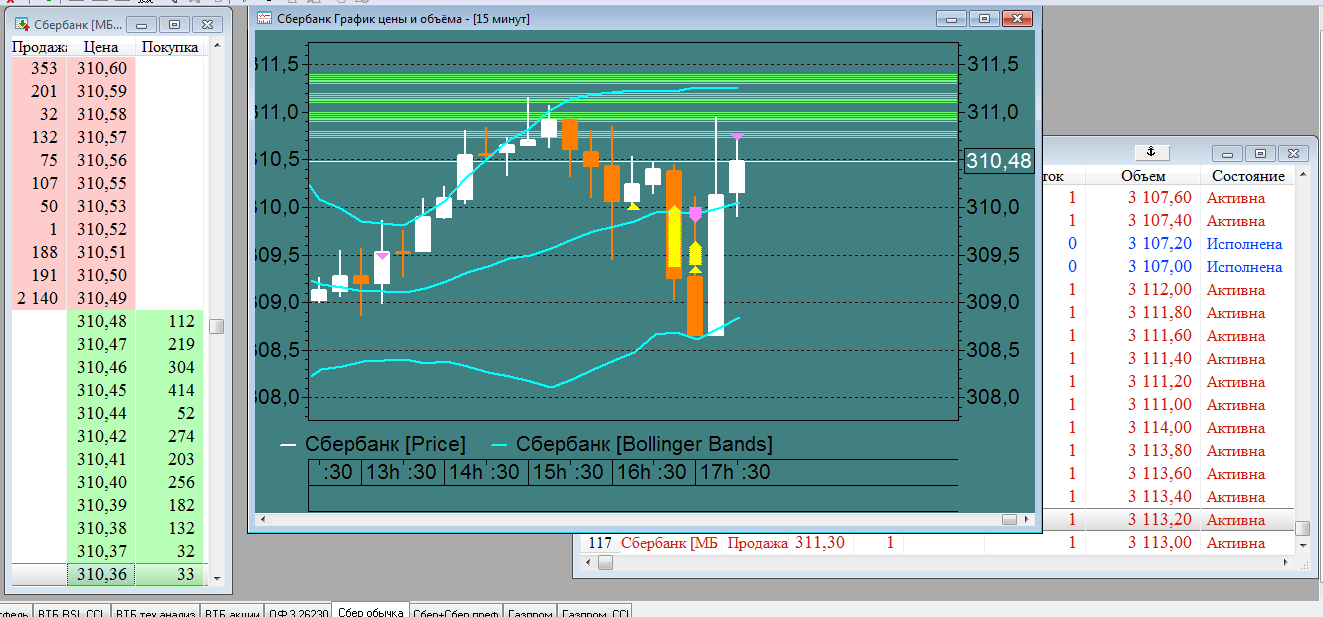
Task: Click the 15h:30 time axis label
Action: (x=569, y=472)
